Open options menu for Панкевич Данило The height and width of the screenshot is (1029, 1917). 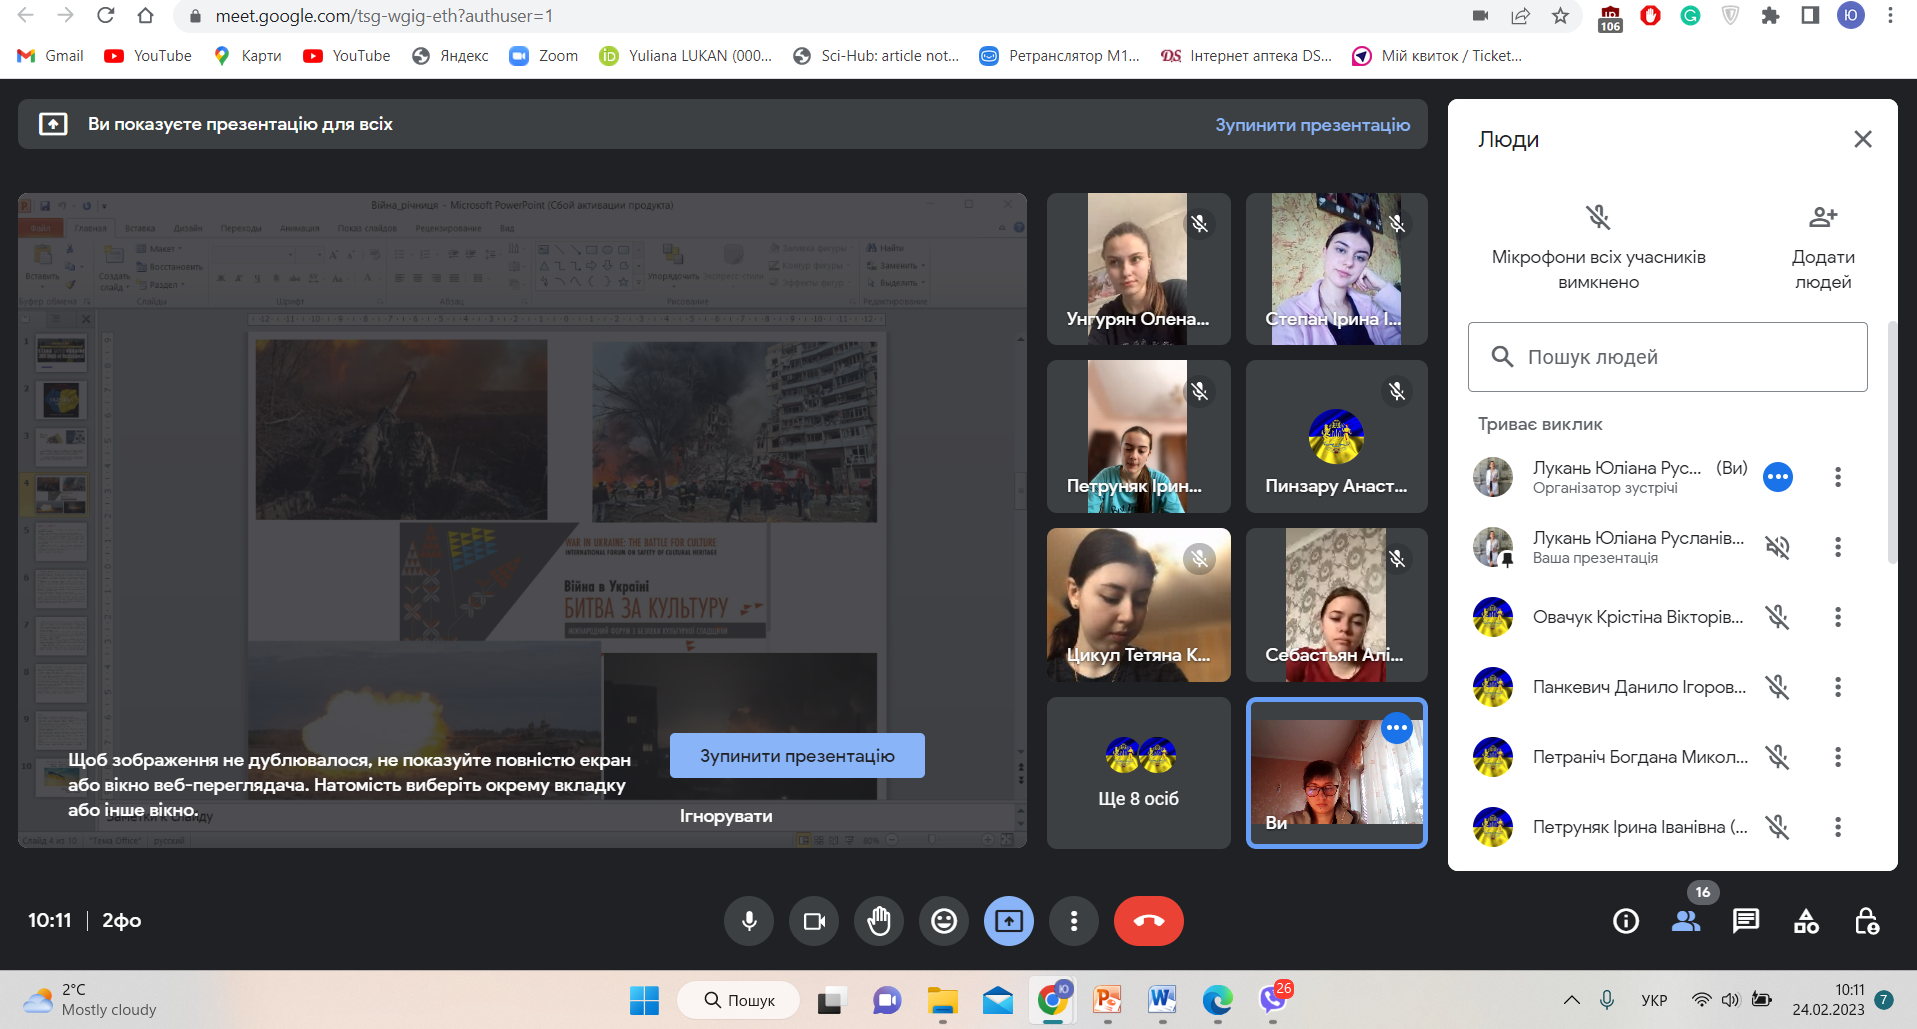(x=1837, y=687)
